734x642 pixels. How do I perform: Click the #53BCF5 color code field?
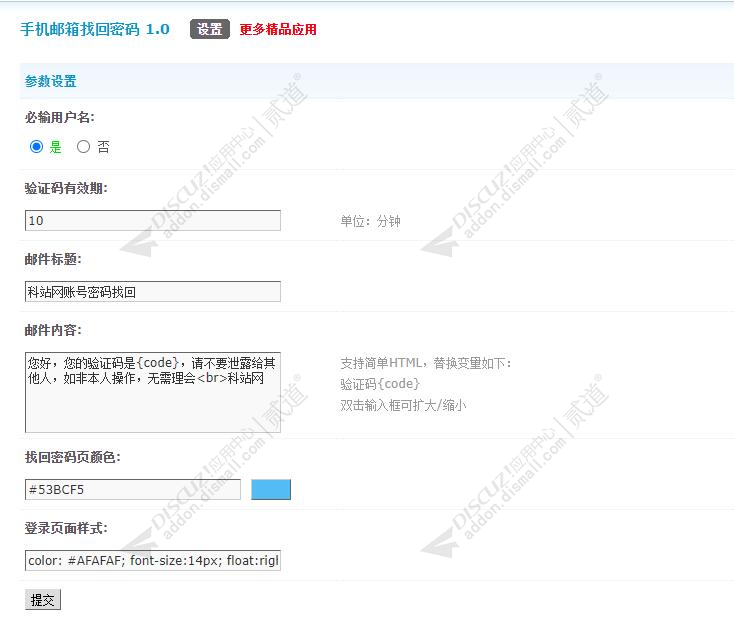(133, 489)
